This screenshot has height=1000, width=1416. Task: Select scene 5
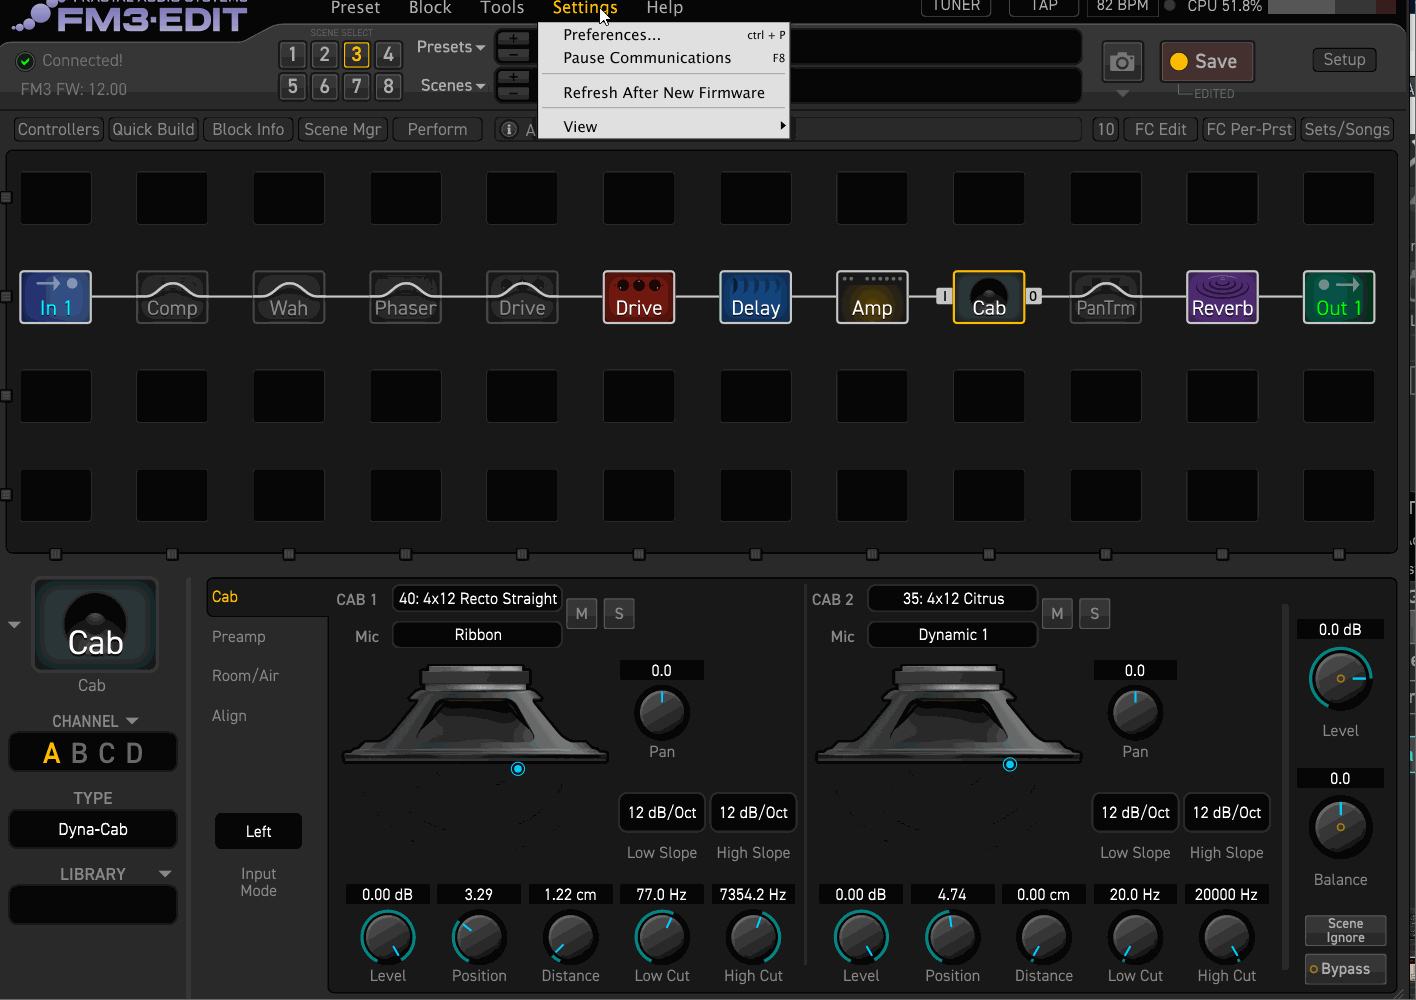tap(292, 86)
